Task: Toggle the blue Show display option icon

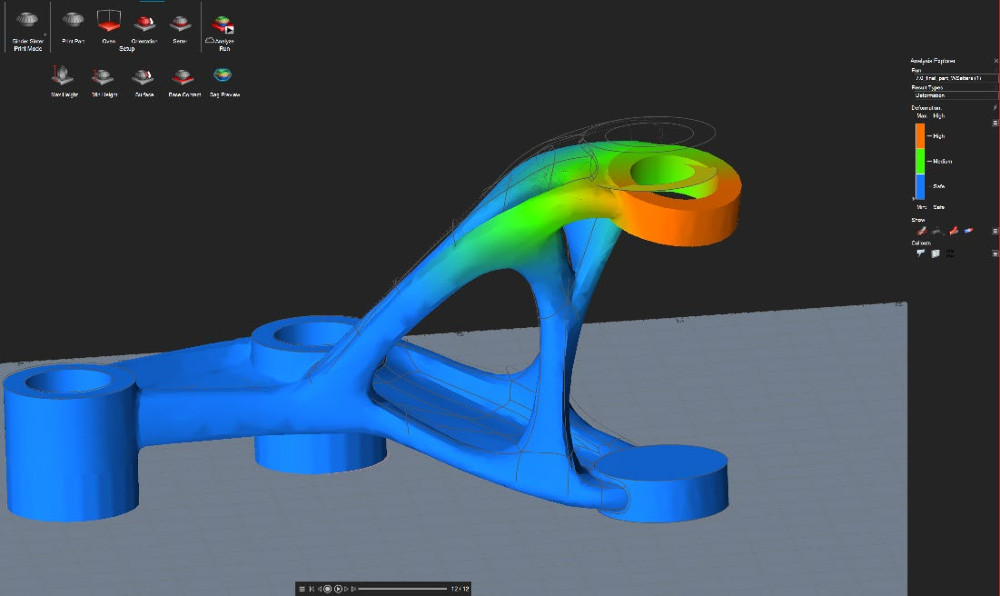Action: click(x=969, y=231)
